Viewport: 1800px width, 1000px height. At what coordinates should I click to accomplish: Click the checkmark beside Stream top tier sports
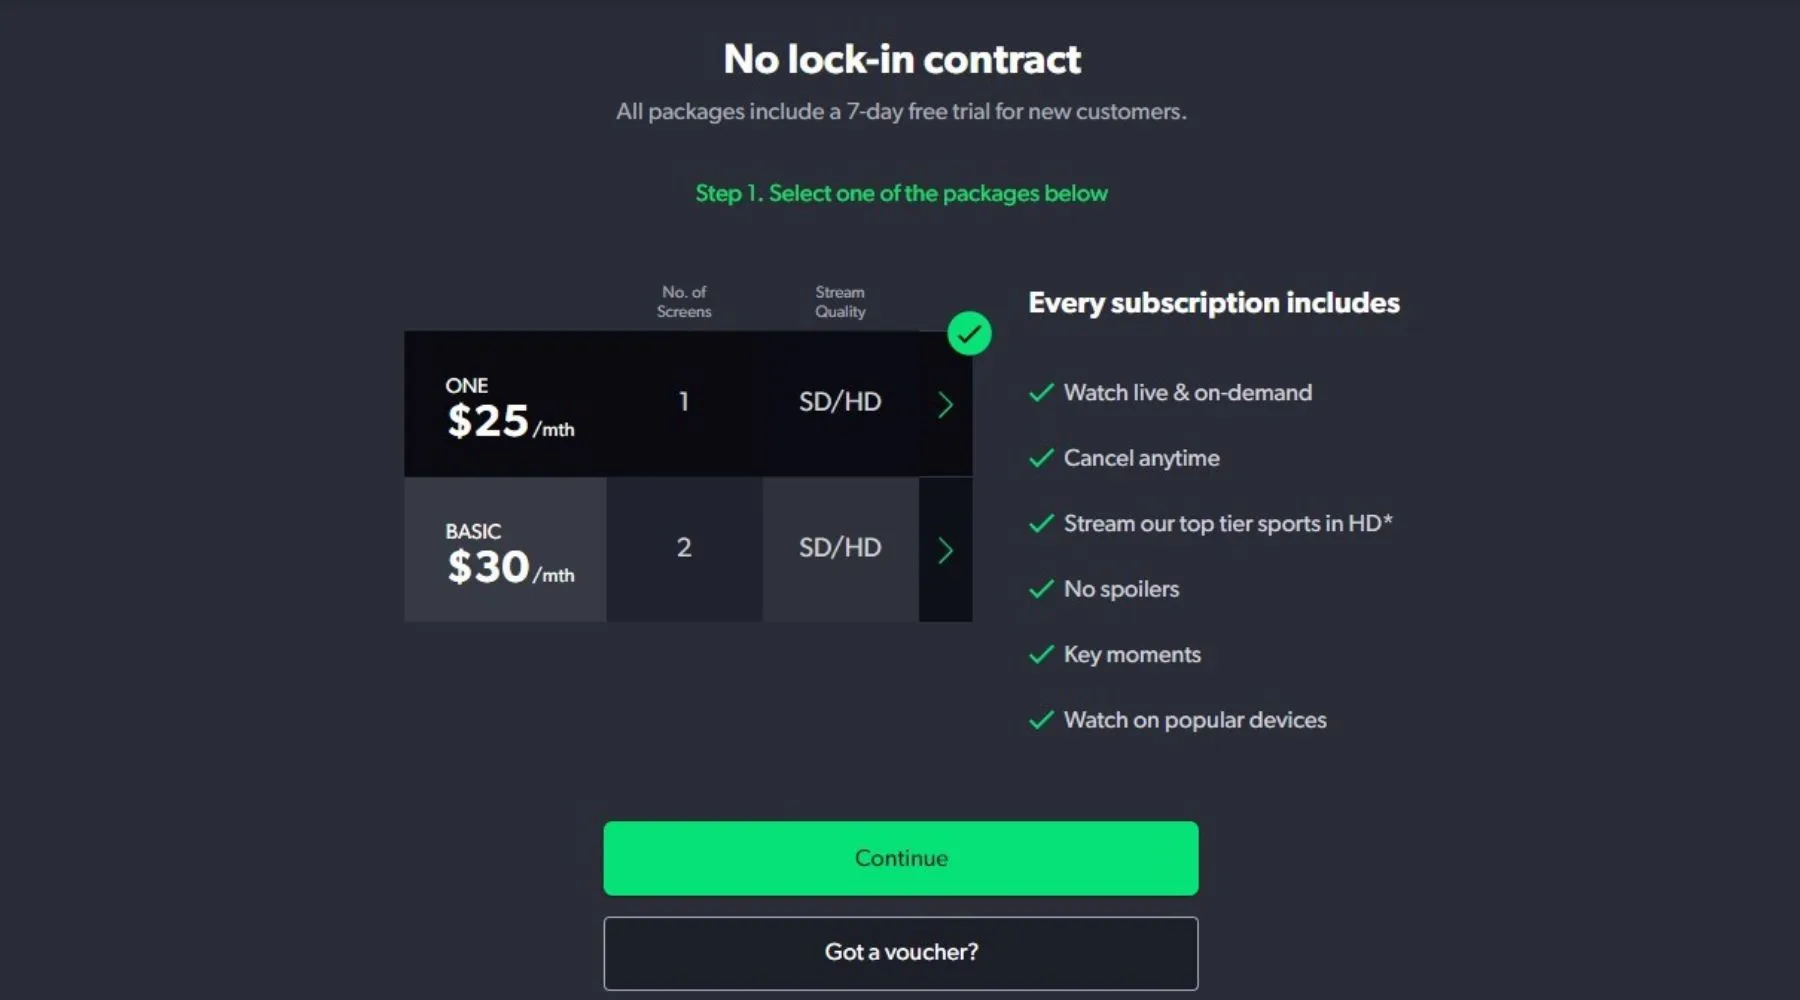click(1041, 523)
